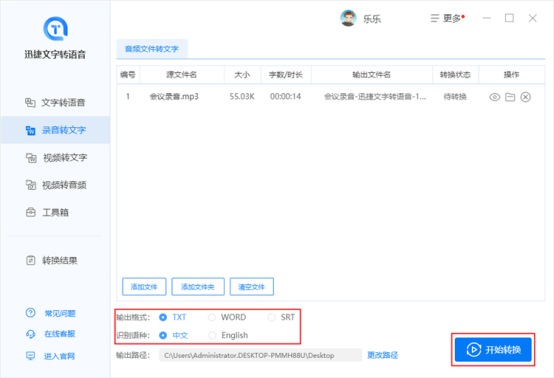Click the 迅捷文字转语音 app logo
This screenshot has width=554, height=378.
[x=55, y=28]
